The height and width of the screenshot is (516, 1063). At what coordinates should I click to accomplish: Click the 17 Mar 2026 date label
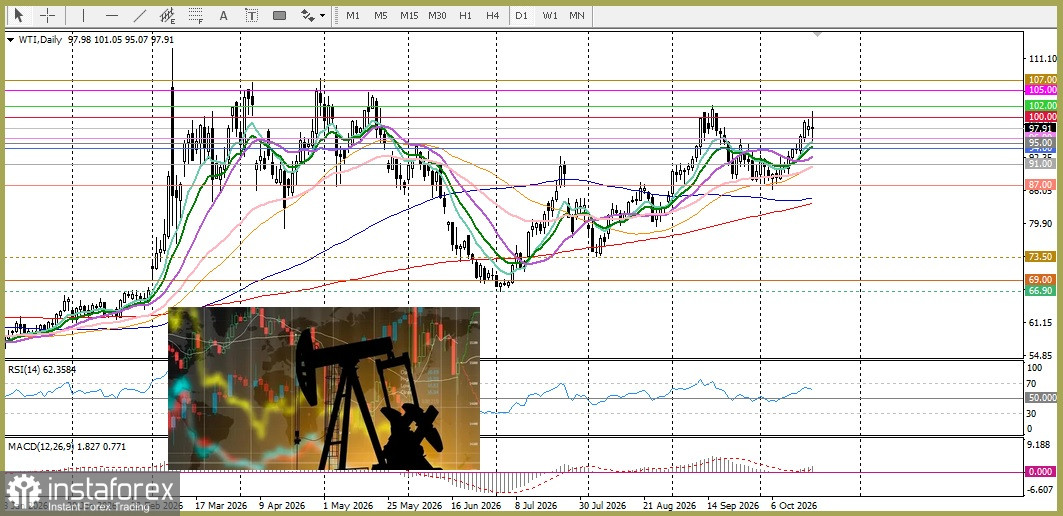coord(221,506)
